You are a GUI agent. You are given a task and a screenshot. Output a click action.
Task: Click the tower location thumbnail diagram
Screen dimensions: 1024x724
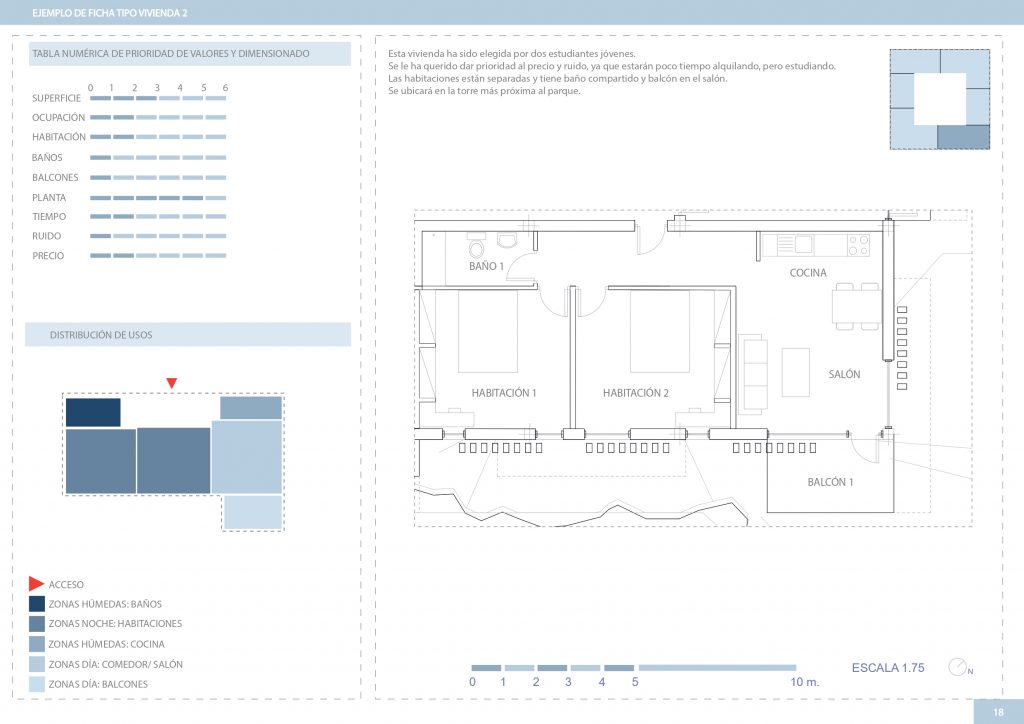[x=940, y=99]
